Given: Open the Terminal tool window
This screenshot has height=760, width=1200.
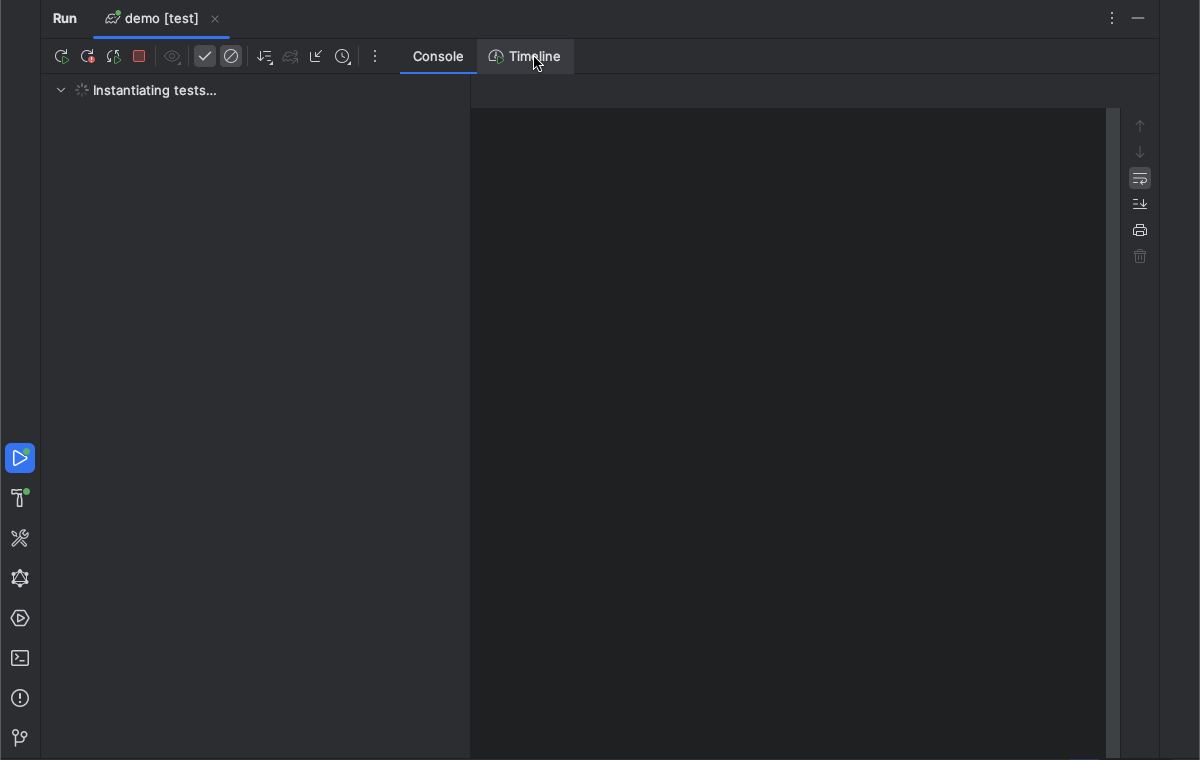Looking at the screenshot, I should pos(20,658).
